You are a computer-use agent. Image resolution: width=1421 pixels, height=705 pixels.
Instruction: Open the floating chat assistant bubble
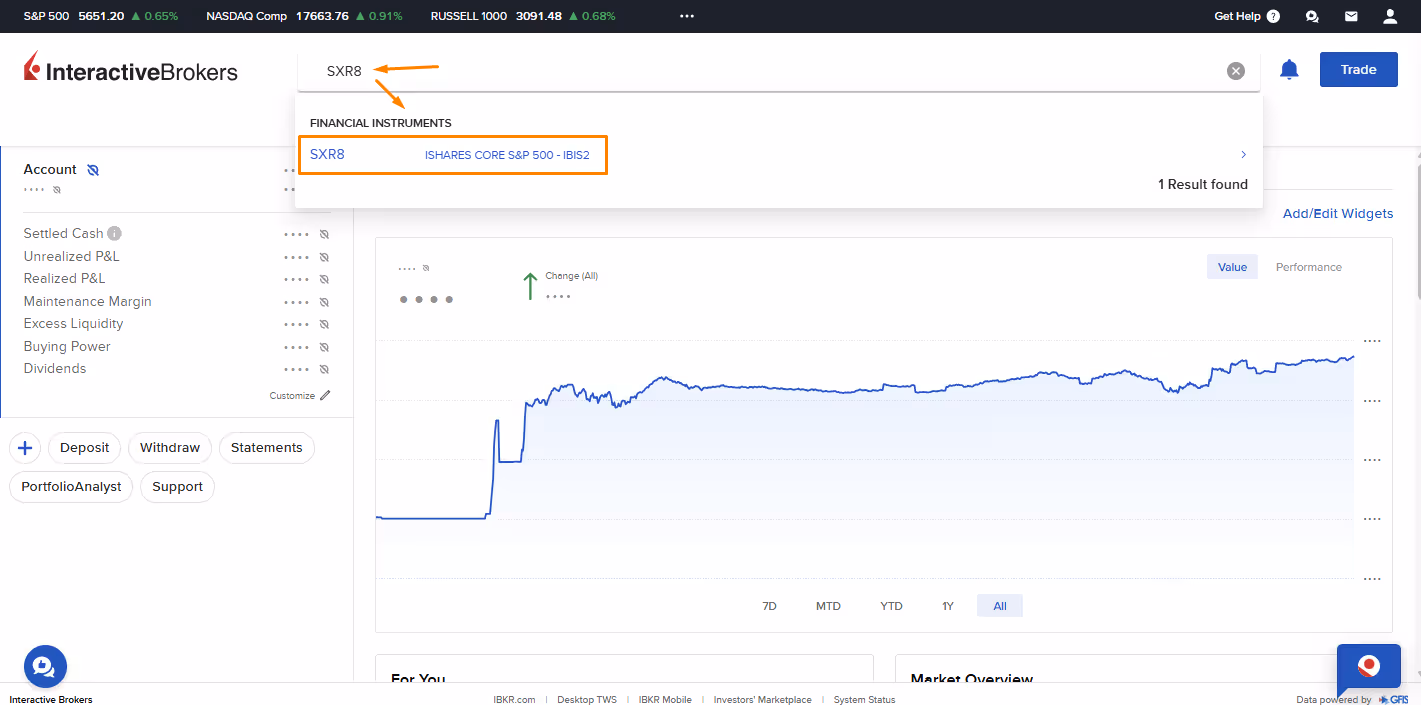point(45,666)
